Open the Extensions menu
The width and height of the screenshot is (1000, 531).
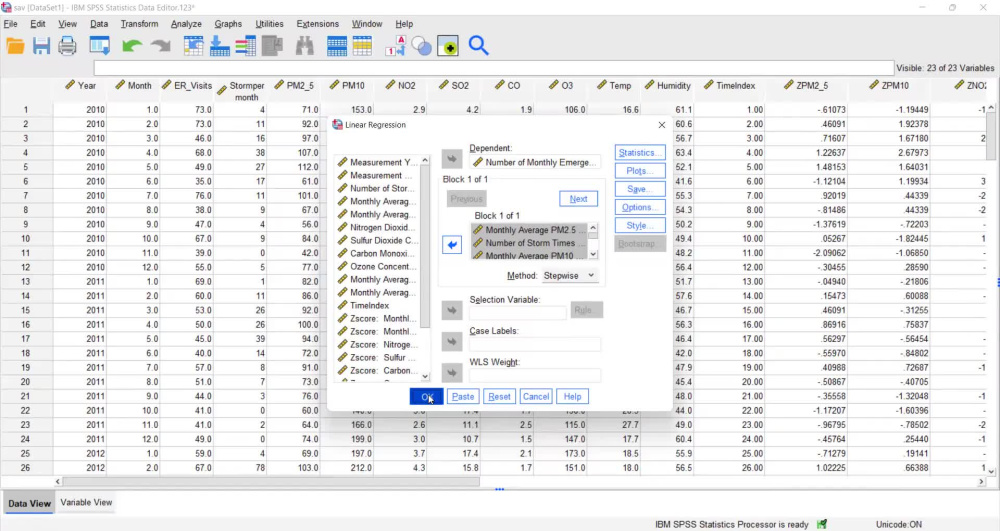click(x=318, y=24)
